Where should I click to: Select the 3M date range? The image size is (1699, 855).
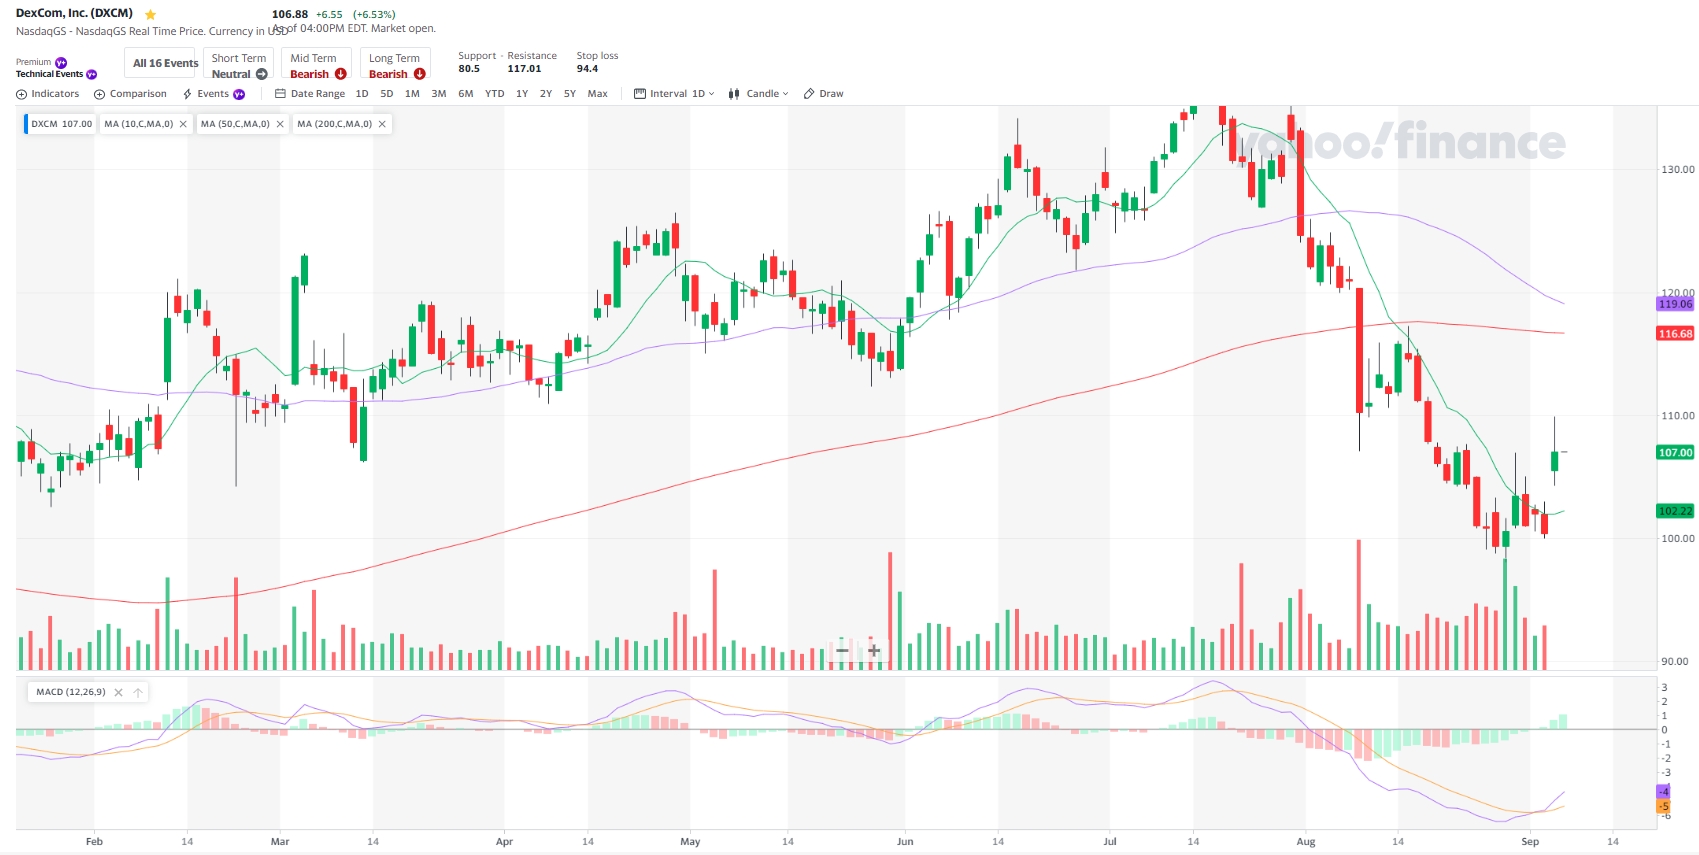(439, 94)
